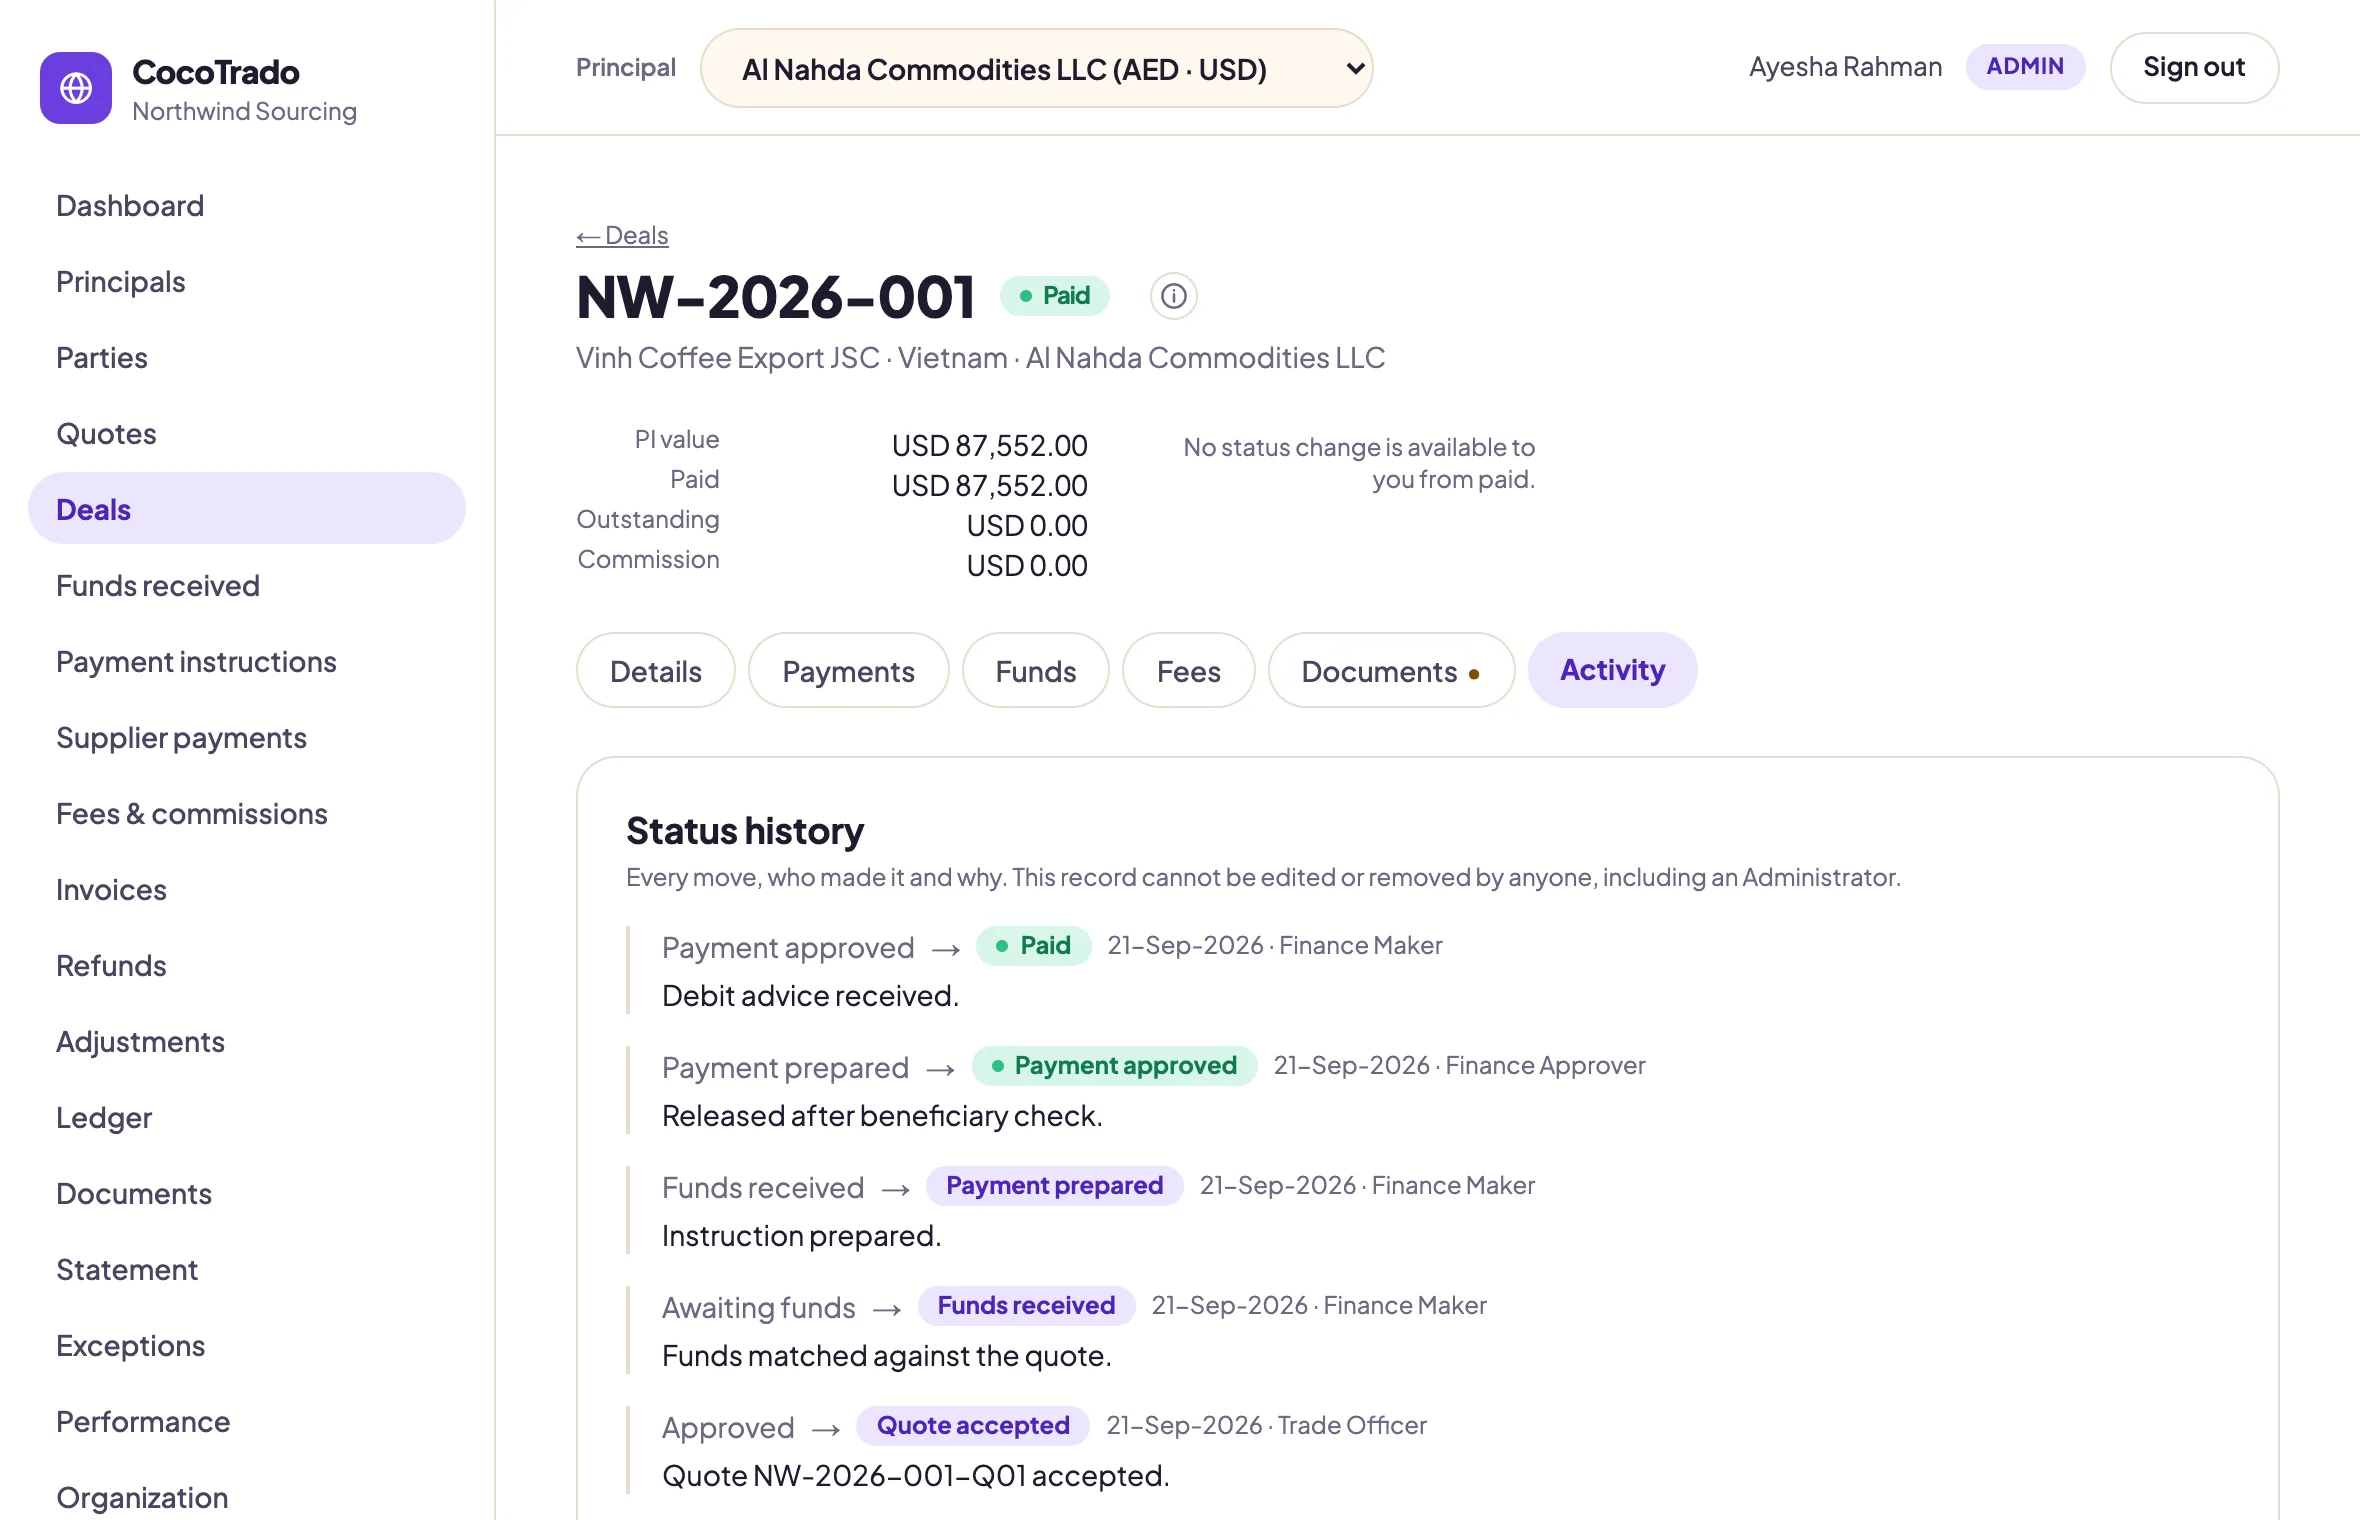The width and height of the screenshot is (2360, 1520).
Task: Switch to the Payments tab
Action: click(848, 670)
